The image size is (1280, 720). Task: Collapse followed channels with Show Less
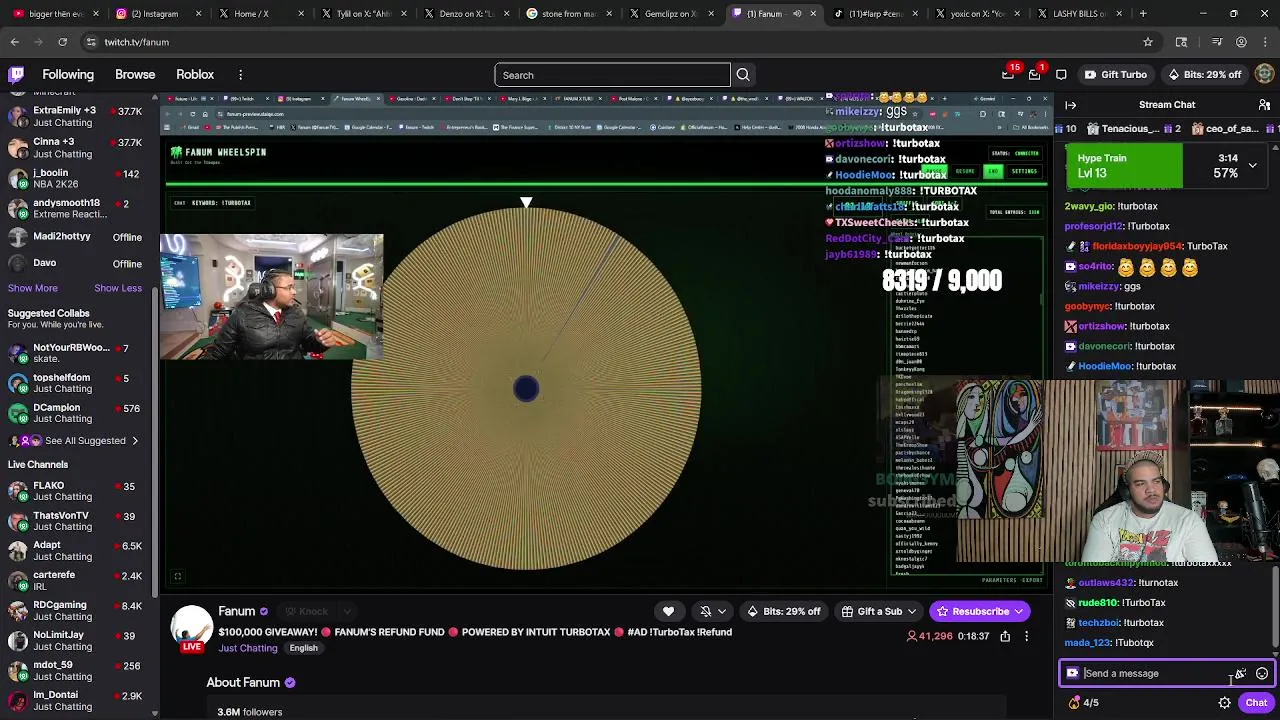118,288
